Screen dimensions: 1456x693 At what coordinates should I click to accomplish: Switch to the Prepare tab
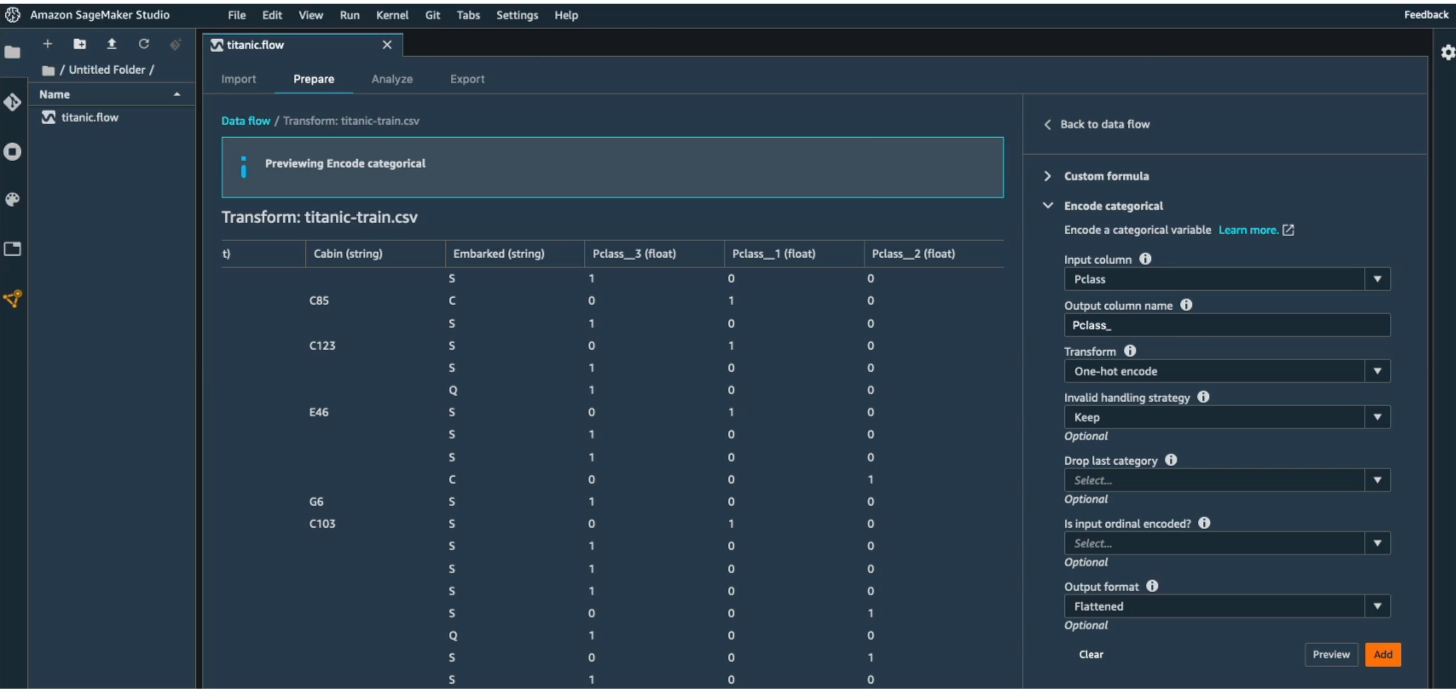(314, 79)
